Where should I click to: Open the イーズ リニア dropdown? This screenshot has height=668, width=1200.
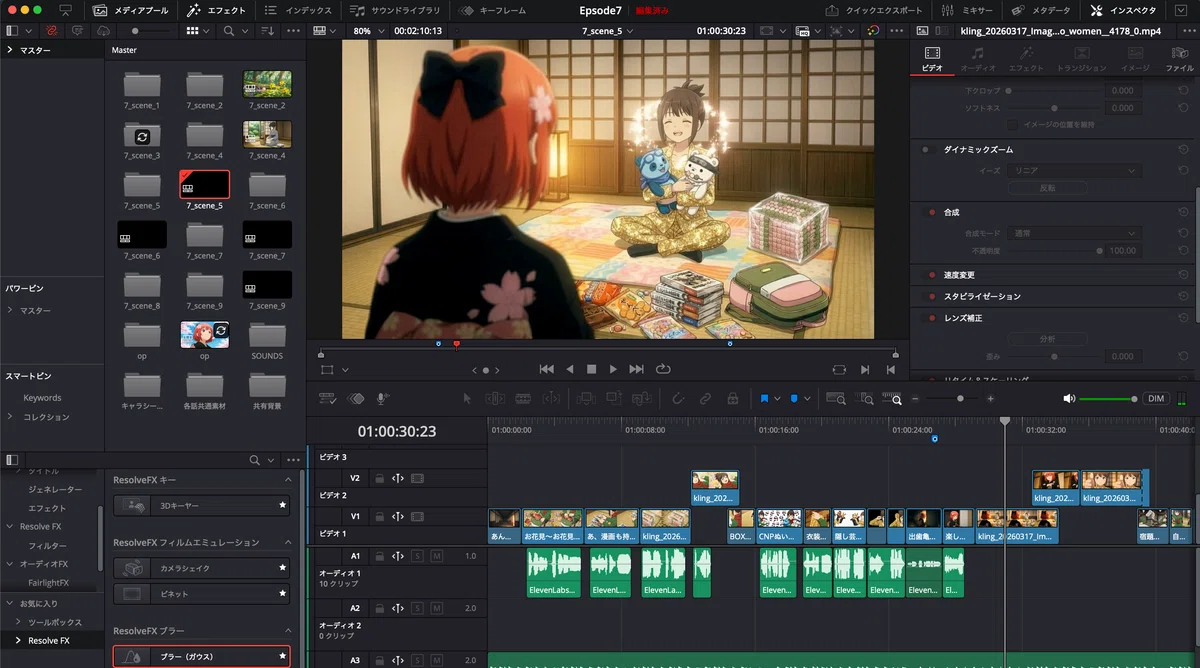(x=1075, y=171)
